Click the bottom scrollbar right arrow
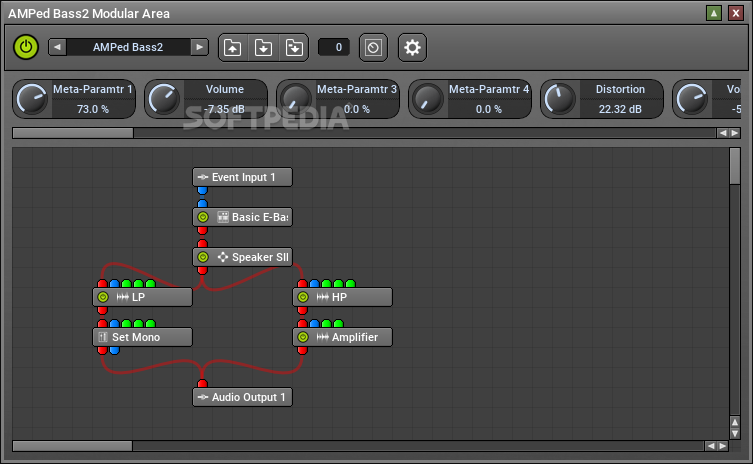The image size is (753, 464). point(723,446)
